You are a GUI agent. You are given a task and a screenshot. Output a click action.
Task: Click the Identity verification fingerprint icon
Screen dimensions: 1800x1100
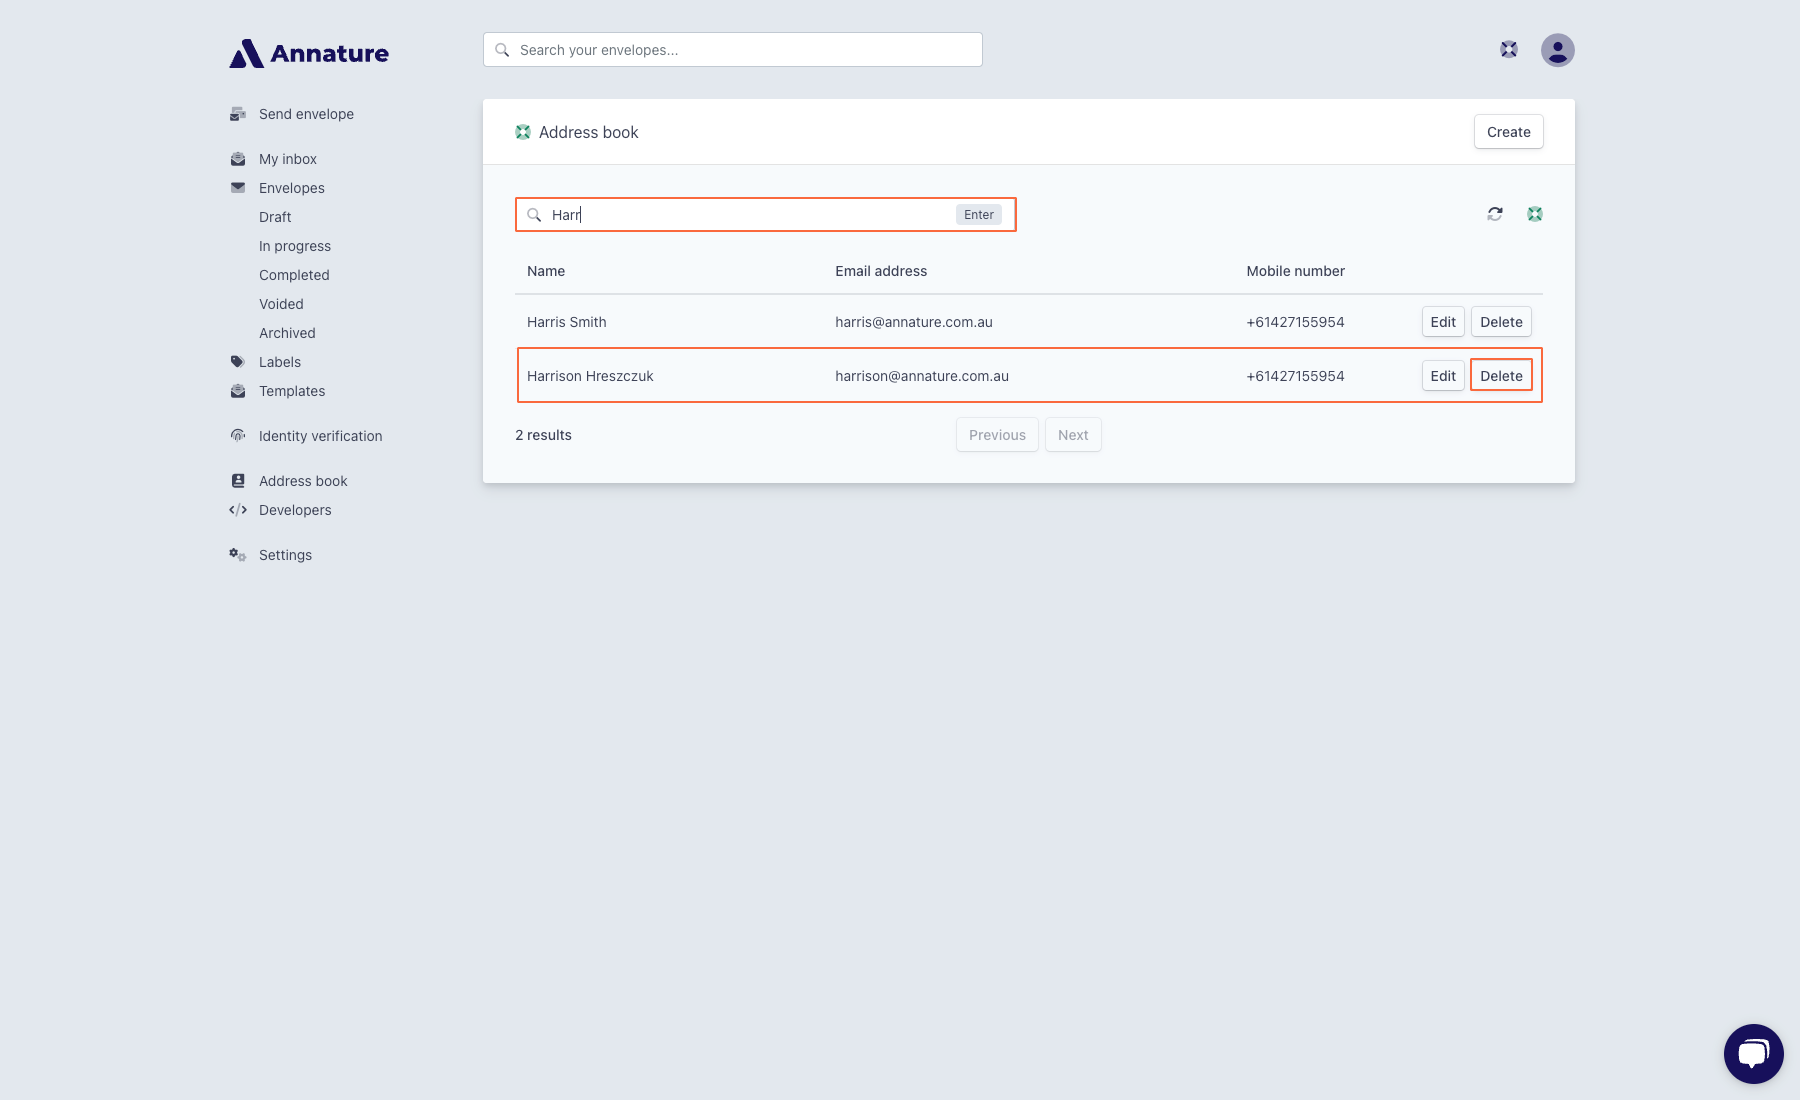point(238,436)
